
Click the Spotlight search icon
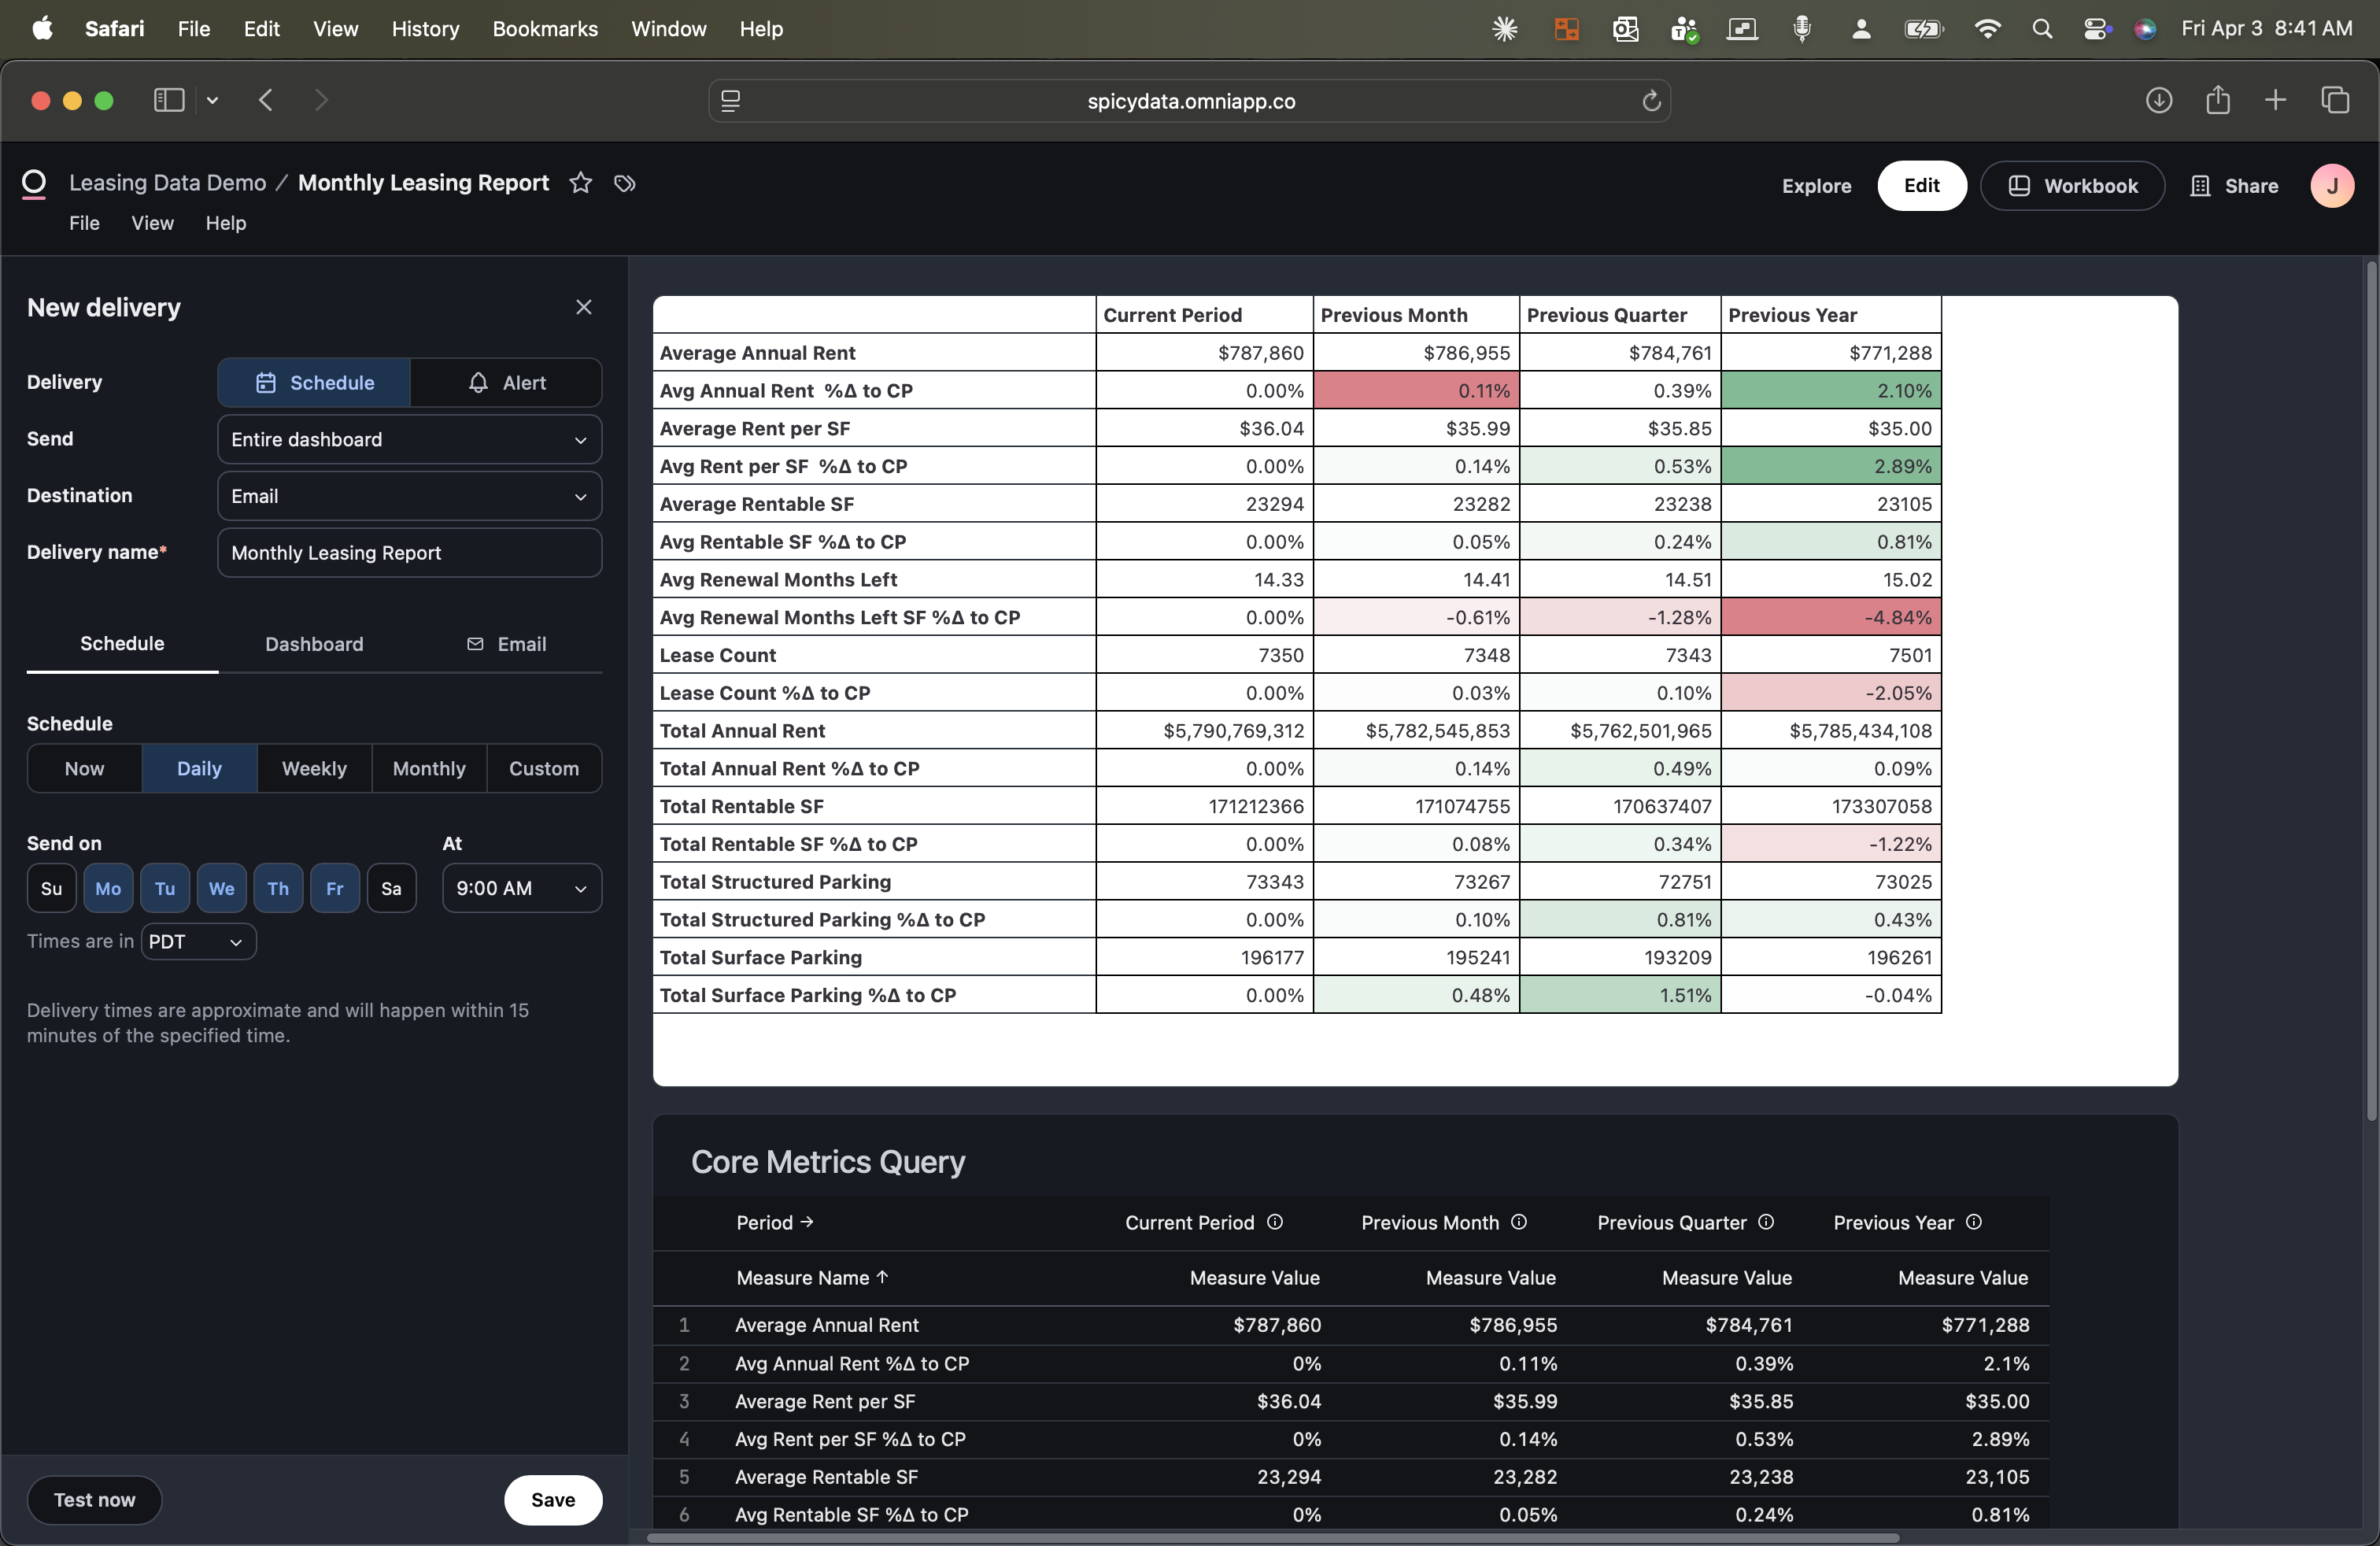[x=2043, y=29]
